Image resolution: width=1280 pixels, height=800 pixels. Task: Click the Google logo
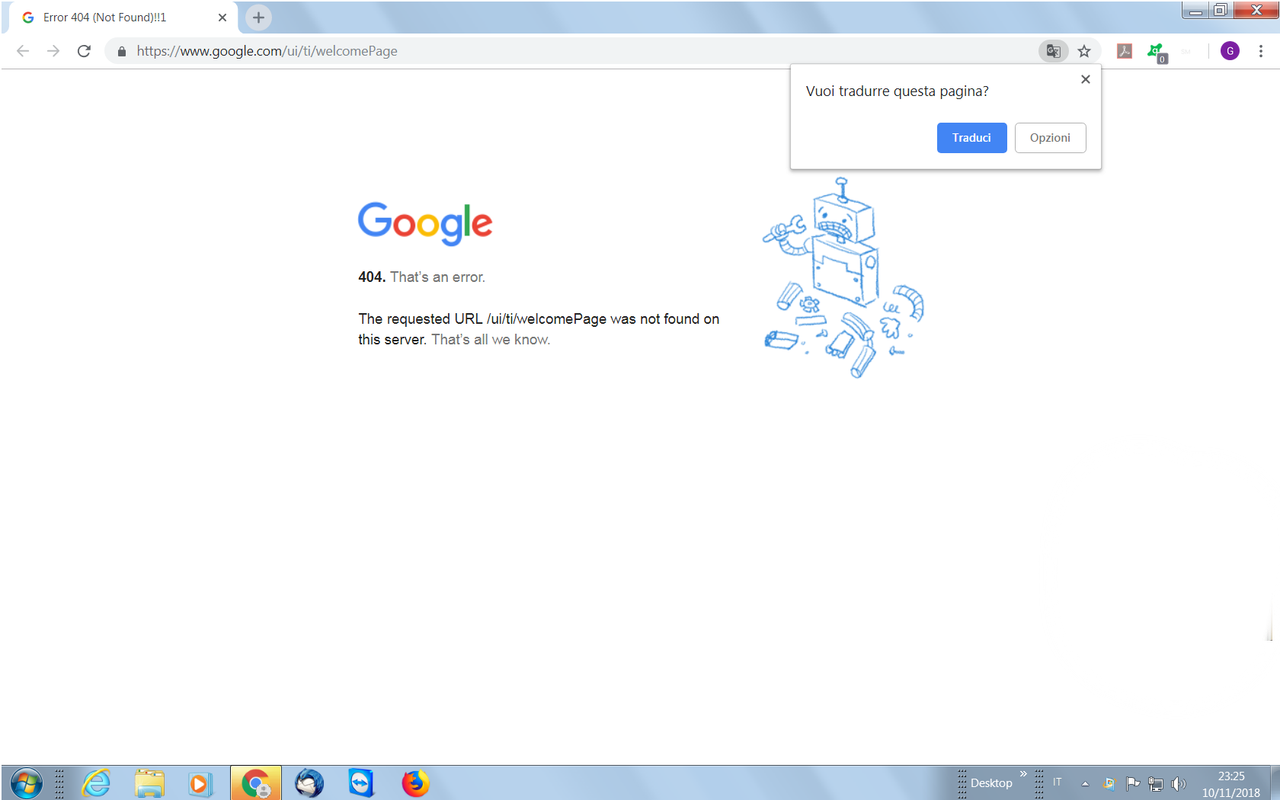pos(425,224)
